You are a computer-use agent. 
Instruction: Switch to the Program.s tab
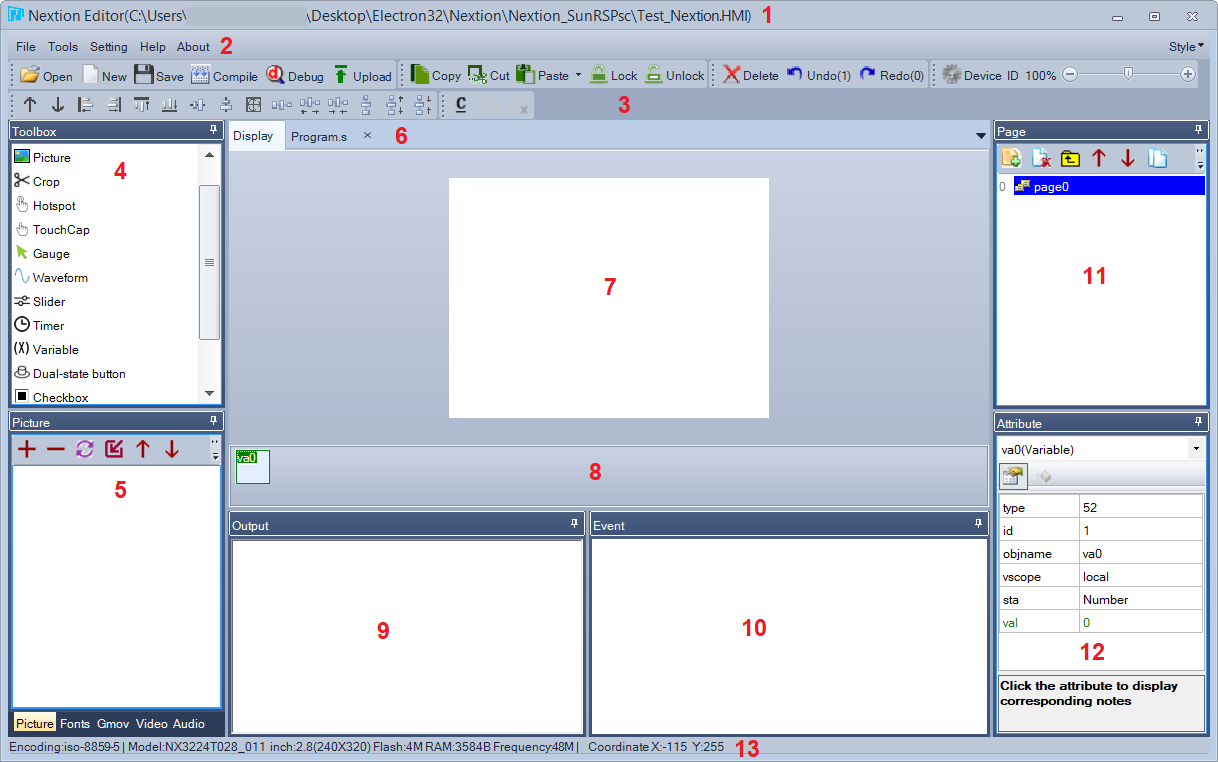pos(319,136)
